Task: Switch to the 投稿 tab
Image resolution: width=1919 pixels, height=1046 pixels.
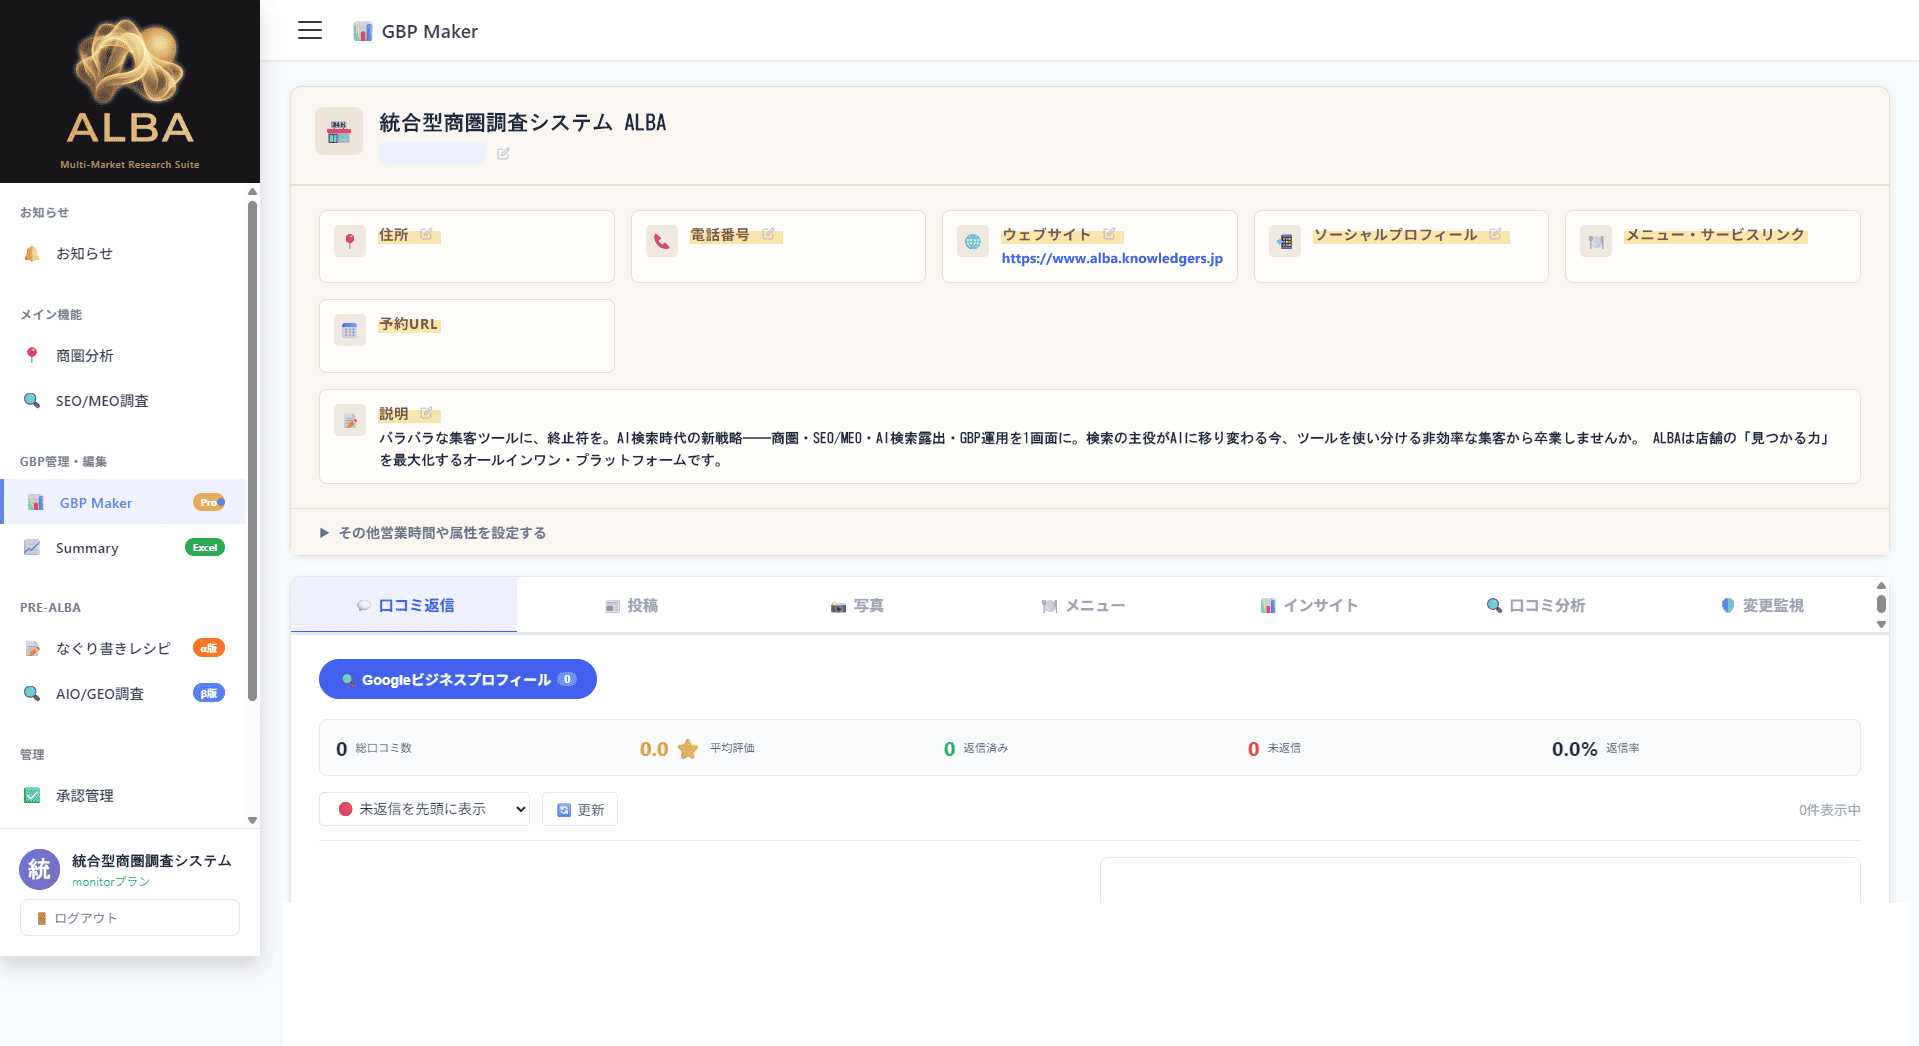Action: pos(631,605)
